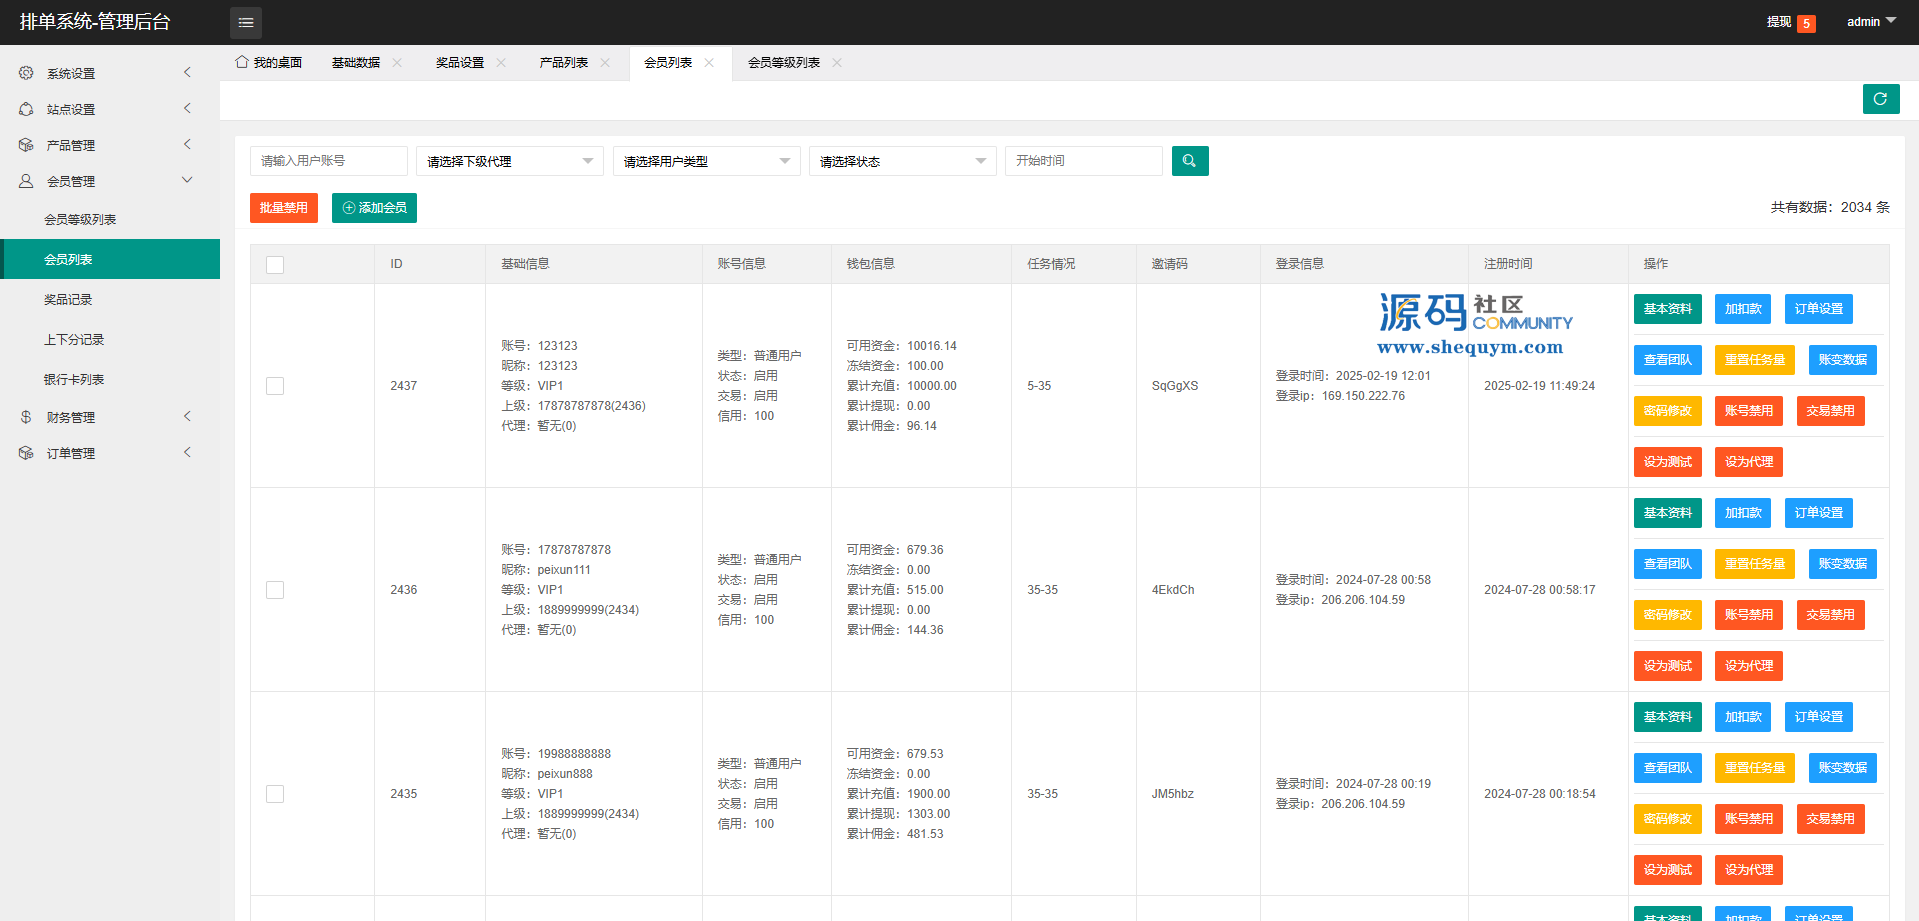Switch to the 会员等级列表 tab
This screenshot has height=921, width=1919.
784,62
